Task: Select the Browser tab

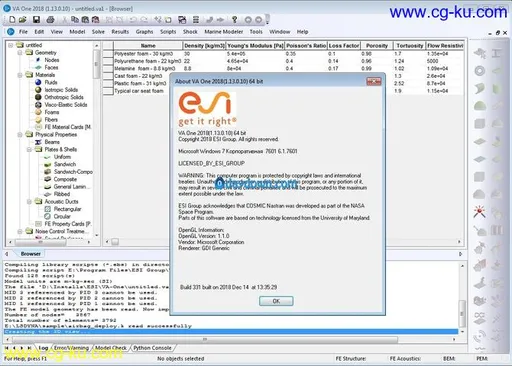Action: point(31,254)
